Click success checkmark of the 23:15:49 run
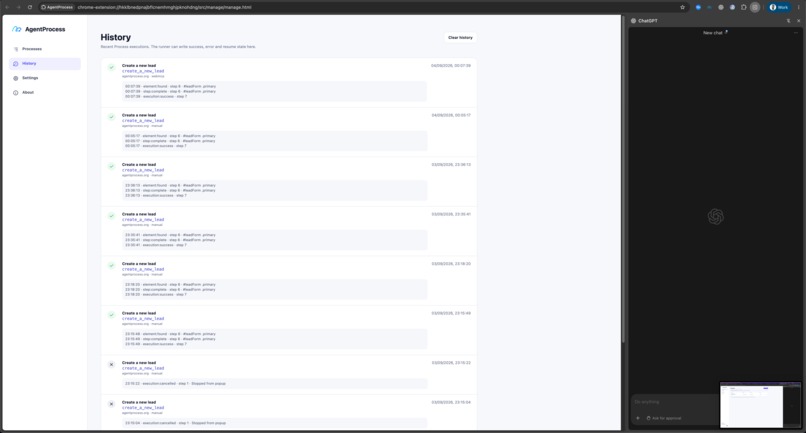The height and width of the screenshot is (433, 806). 111,315
